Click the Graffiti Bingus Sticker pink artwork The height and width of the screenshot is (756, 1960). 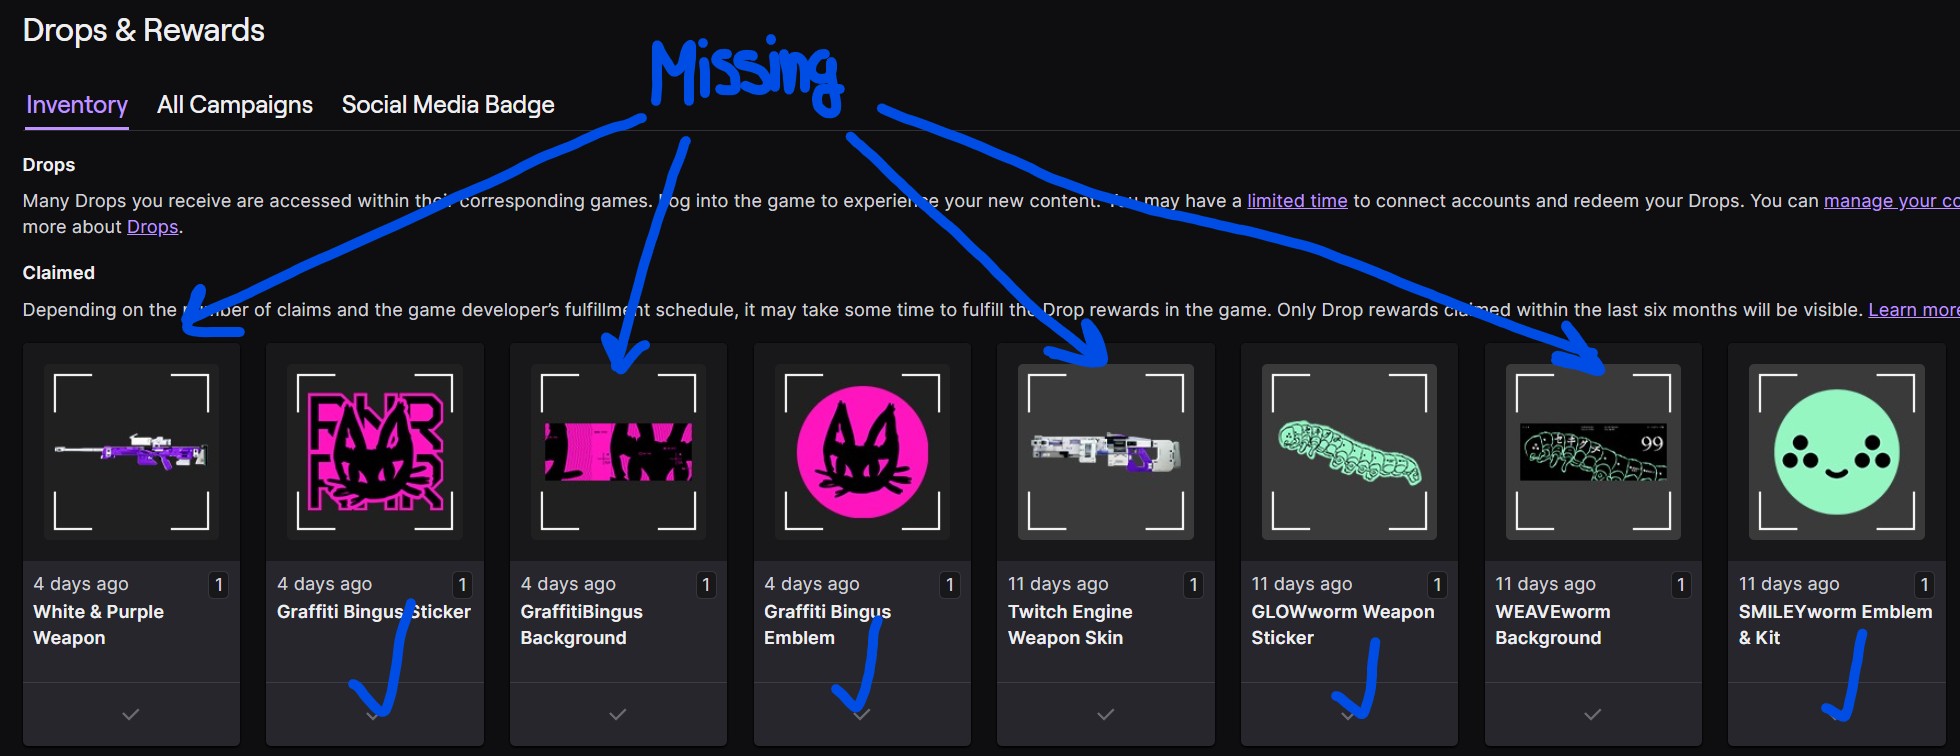(375, 452)
